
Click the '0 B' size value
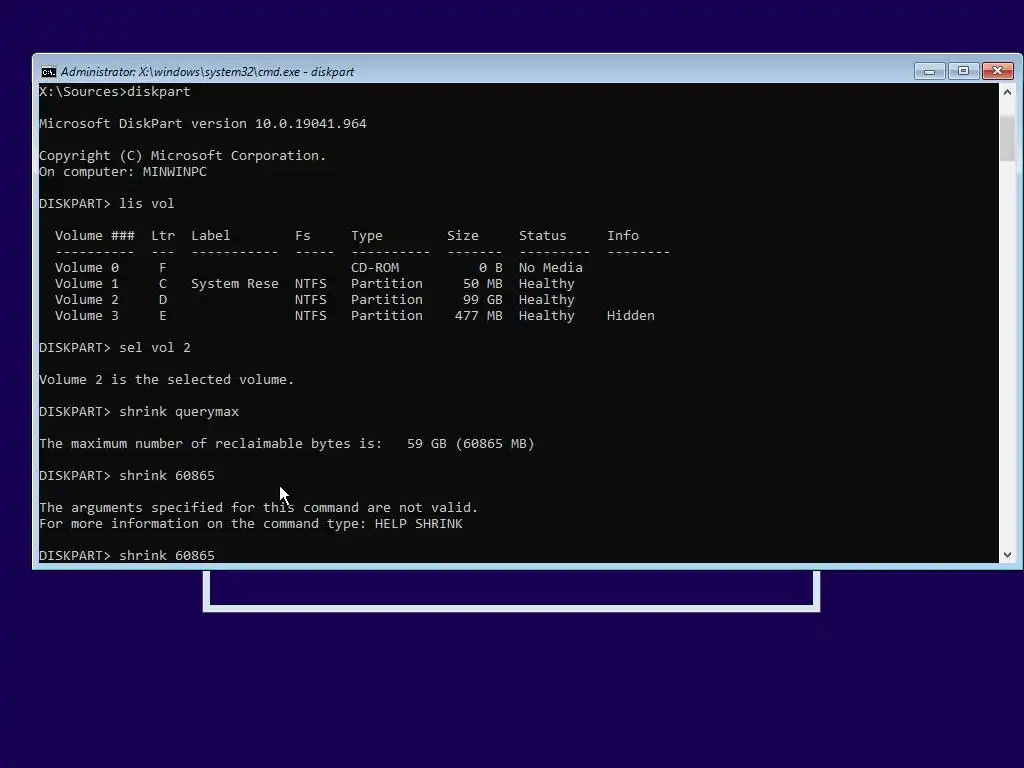[x=490, y=268]
